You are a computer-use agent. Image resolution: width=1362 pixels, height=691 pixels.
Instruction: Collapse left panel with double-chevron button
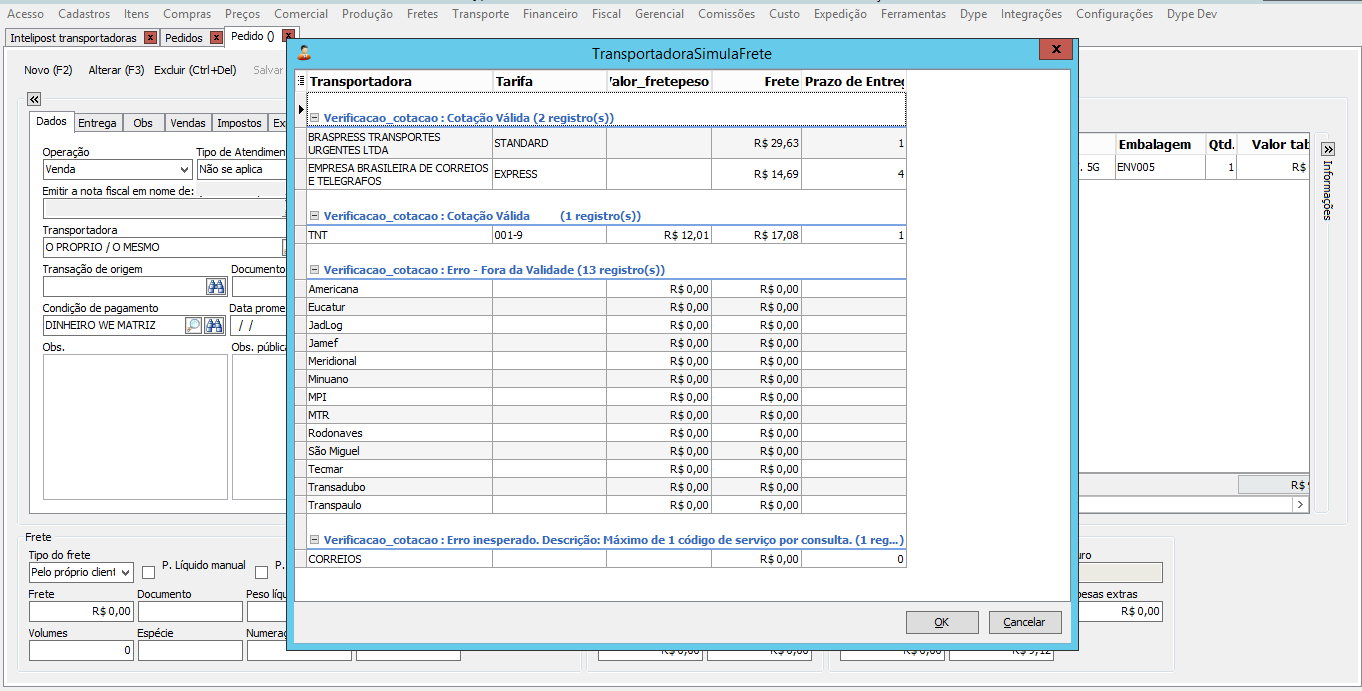[34, 99]
